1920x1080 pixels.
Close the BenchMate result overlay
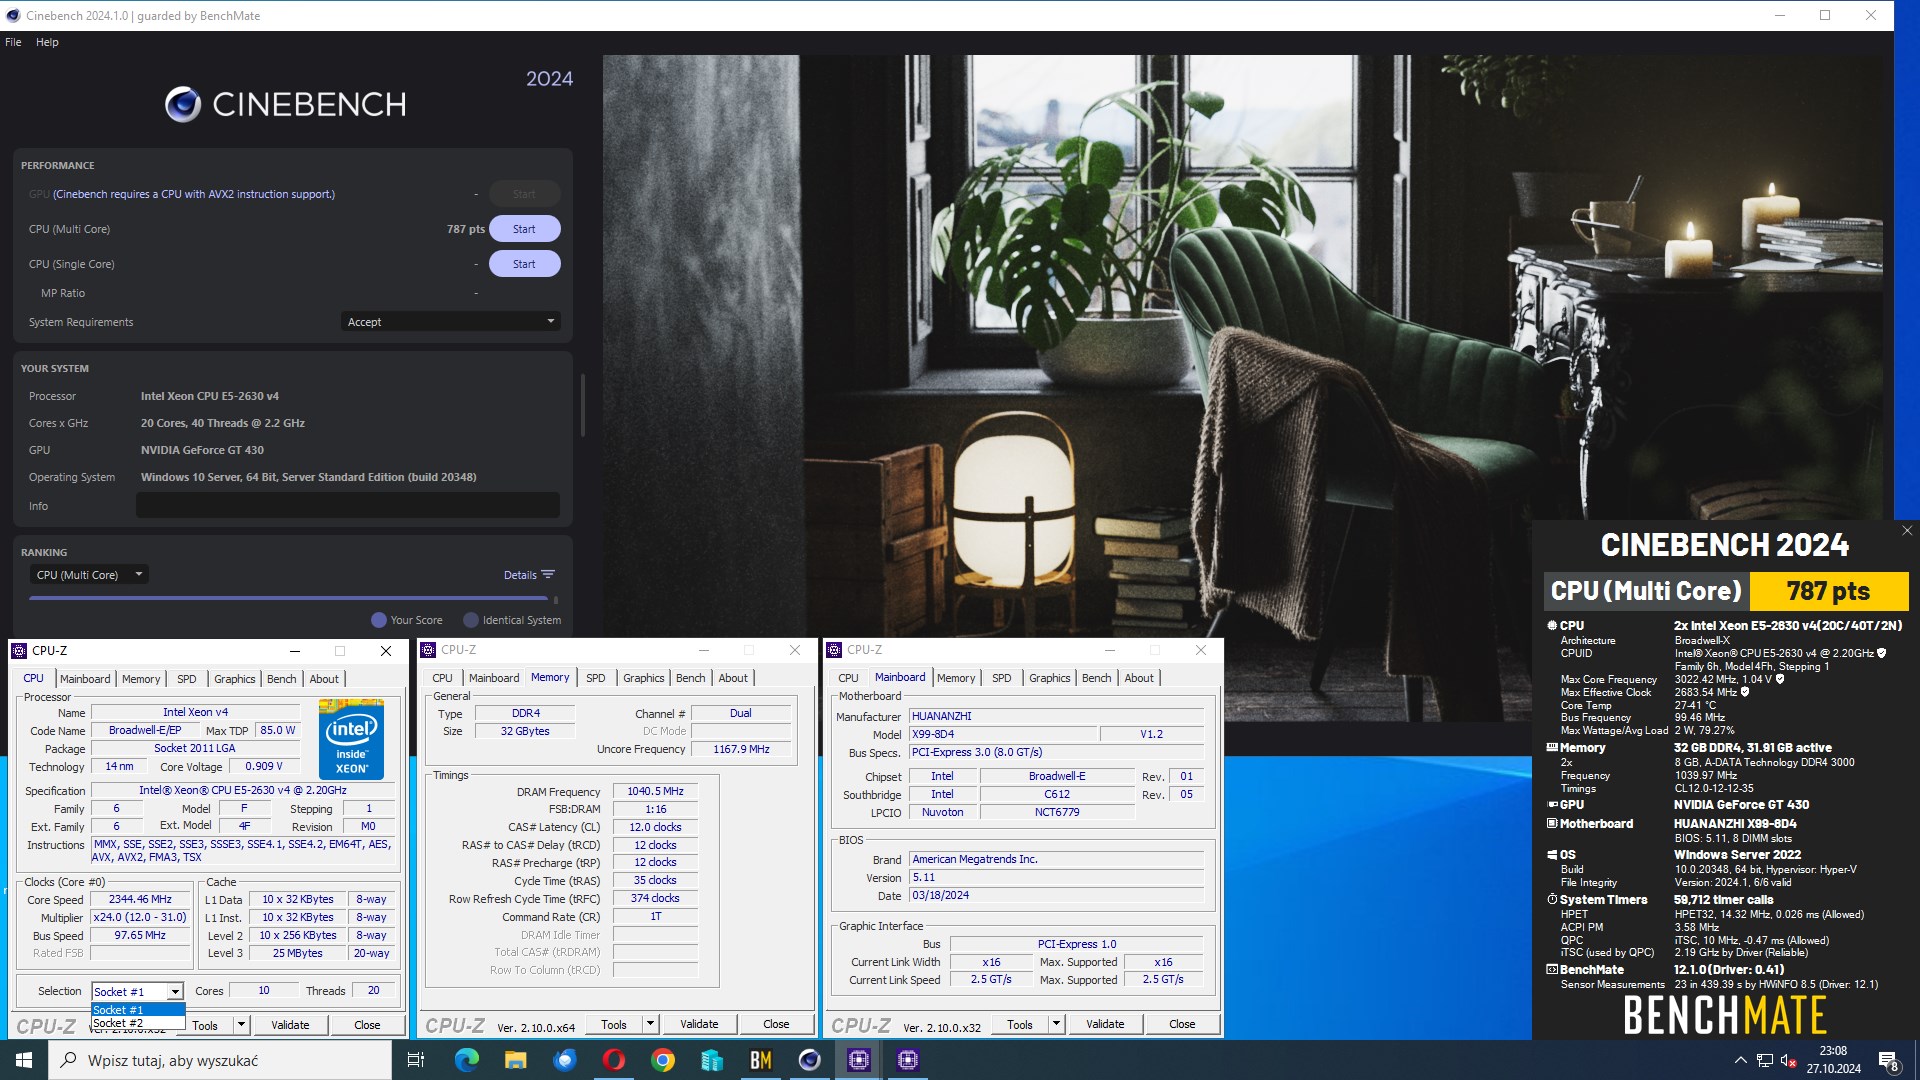point(1907,531)
